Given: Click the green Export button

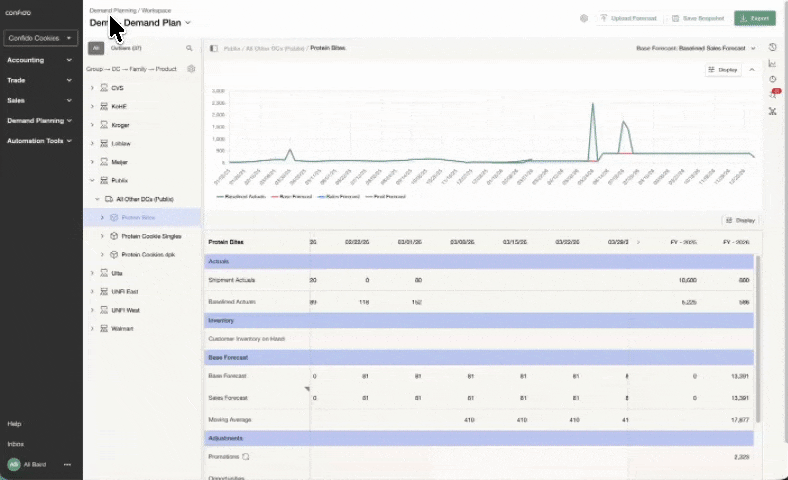Looking at the screenshot, I should pos(754,19).
